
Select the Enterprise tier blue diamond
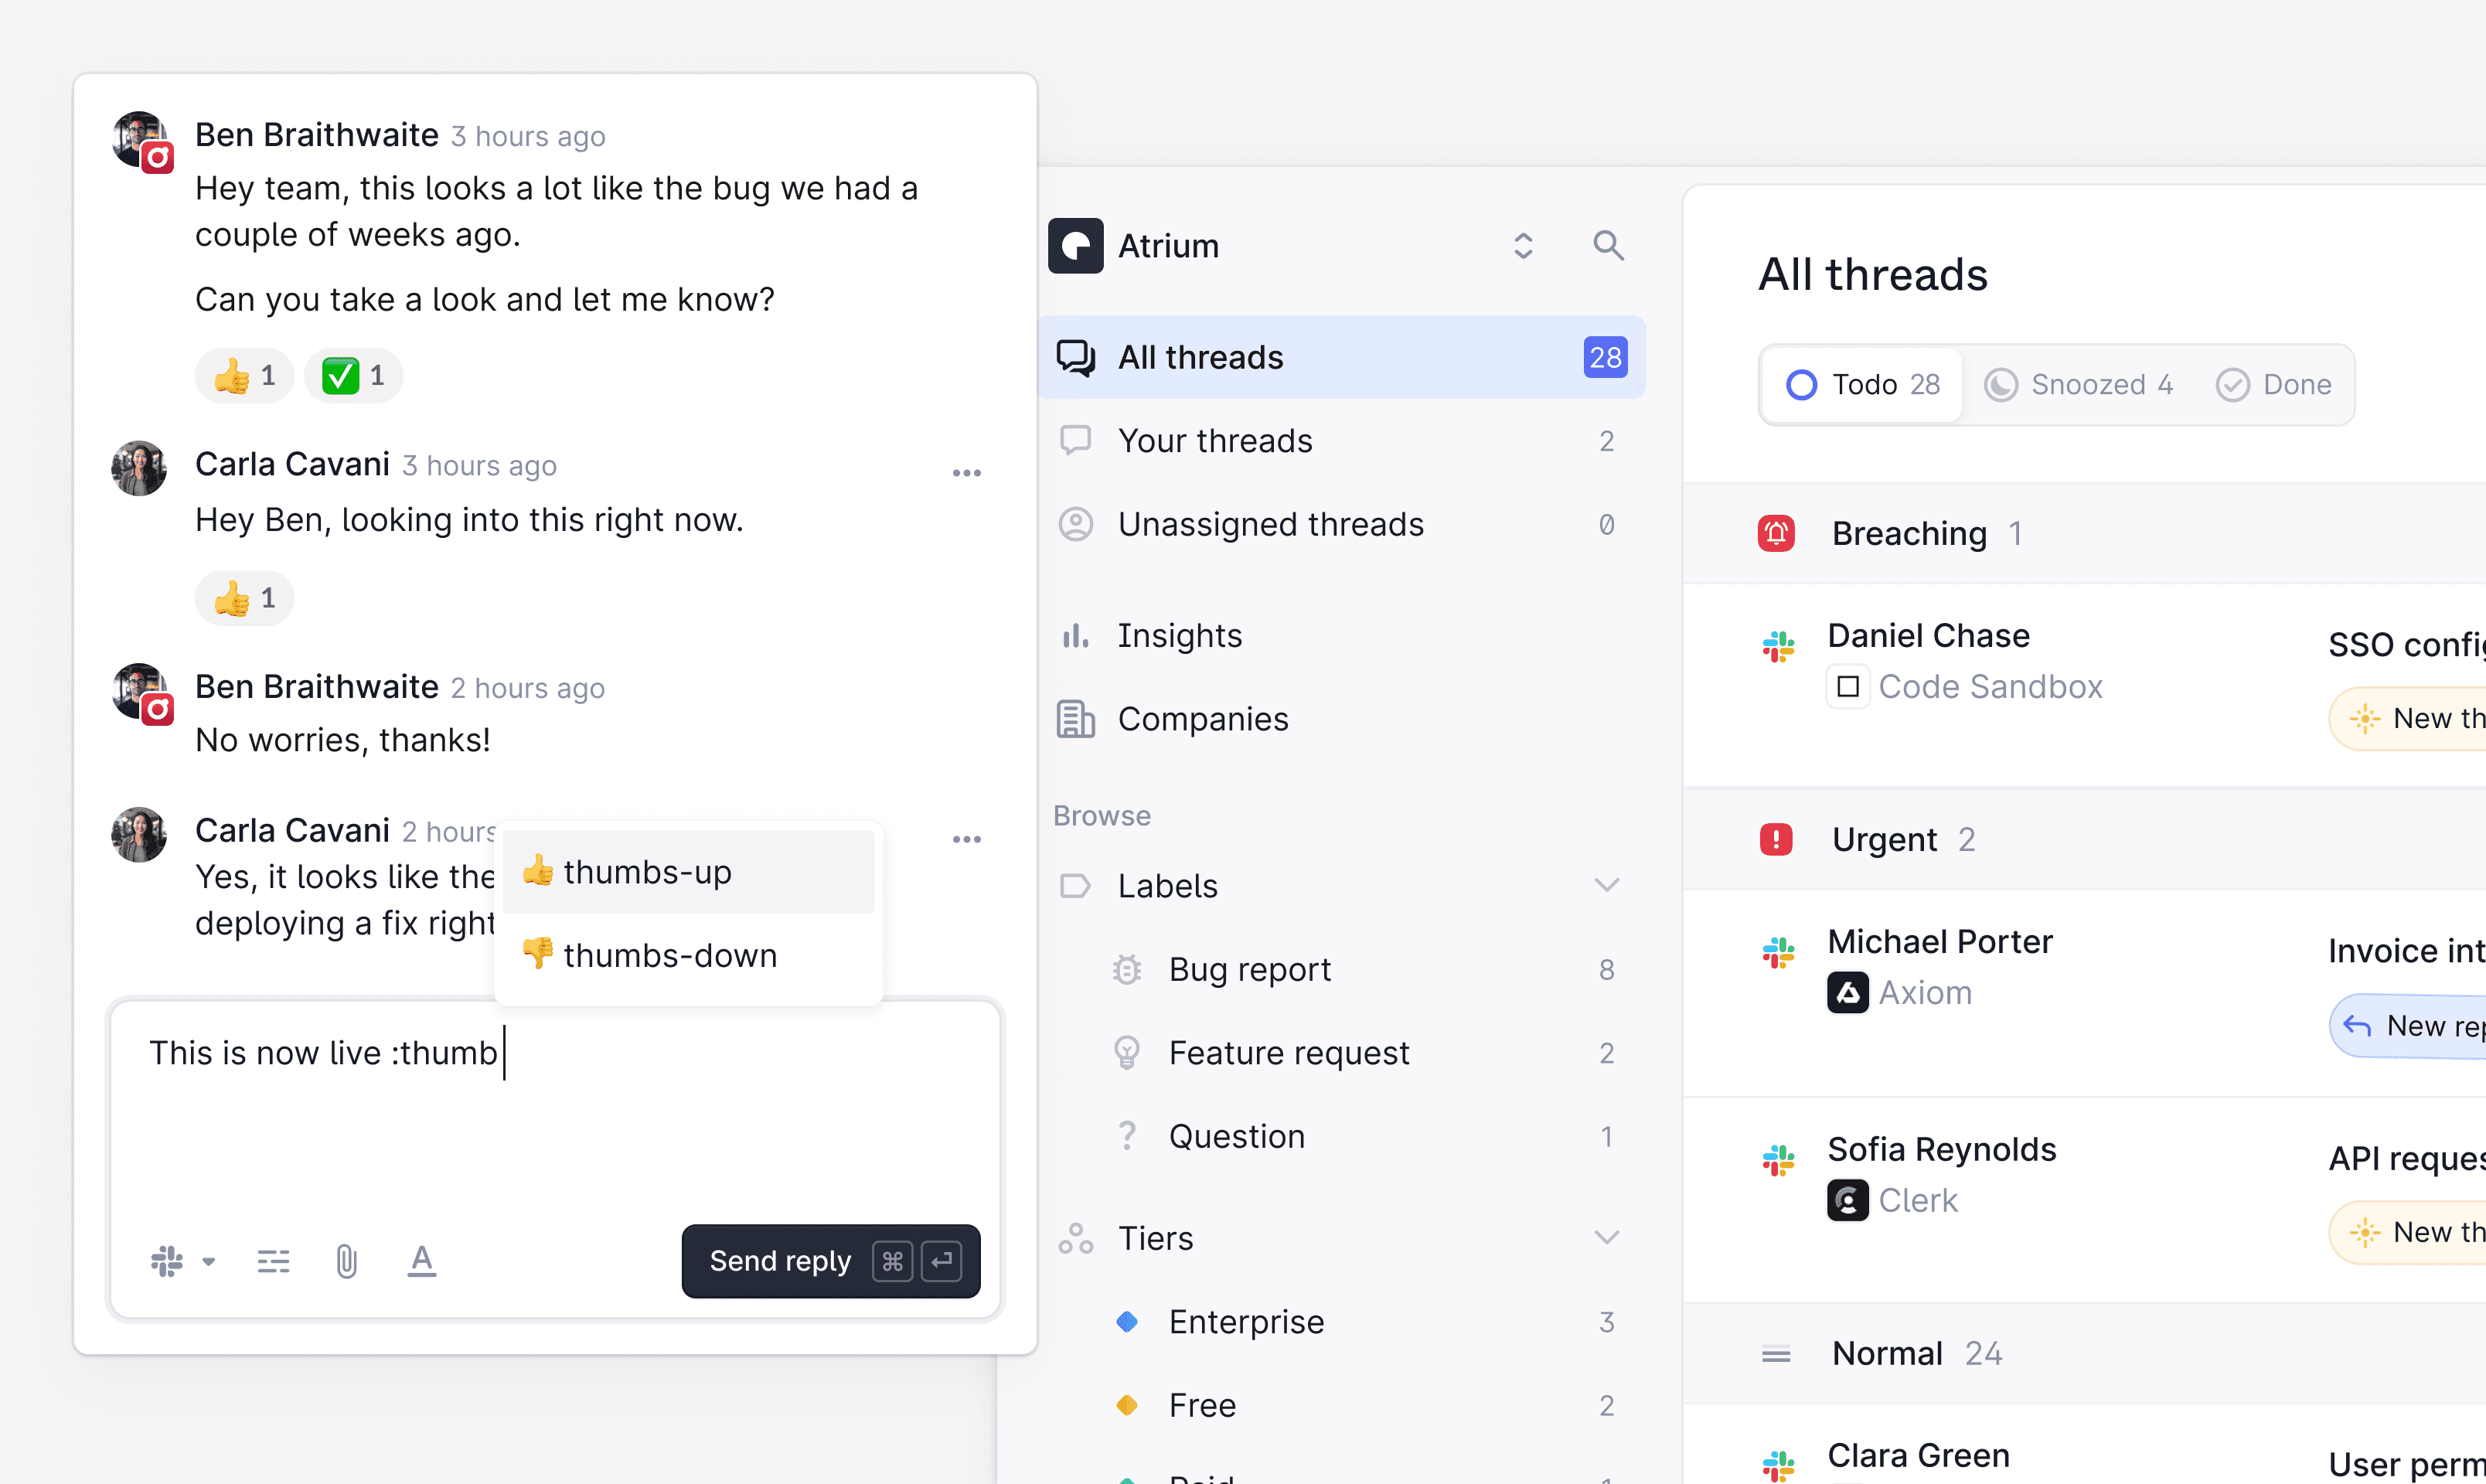(1127, 1322)
